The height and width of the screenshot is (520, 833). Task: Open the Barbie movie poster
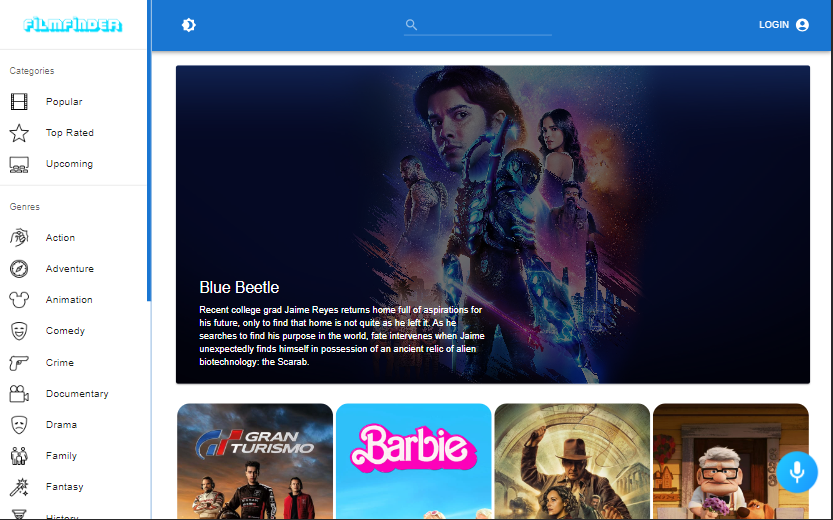tap(414, 461)
